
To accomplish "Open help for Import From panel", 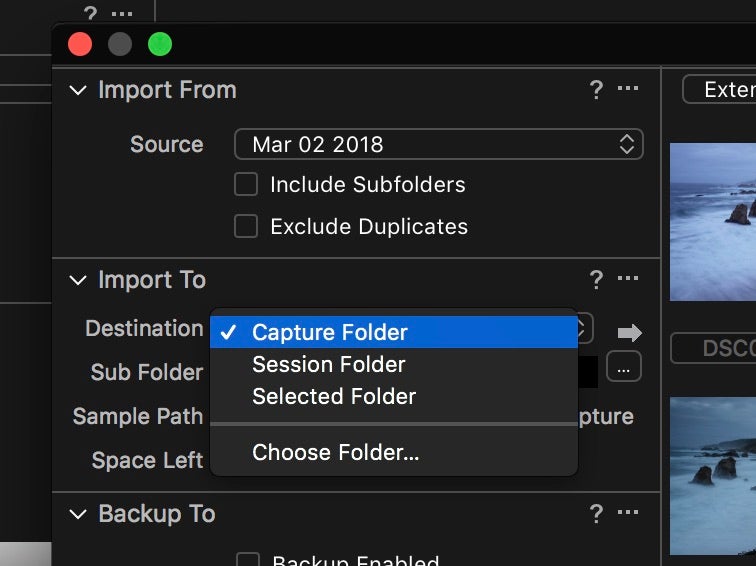I will point(596,90).
